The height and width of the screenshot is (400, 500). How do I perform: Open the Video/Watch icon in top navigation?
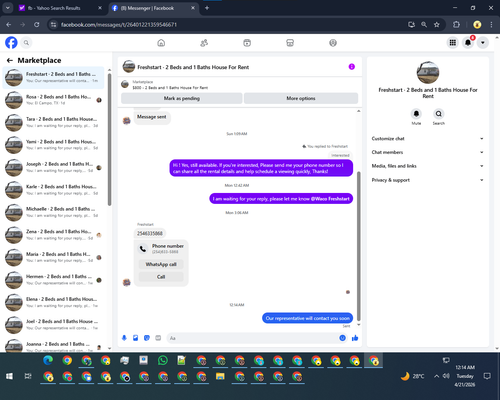(247, 43)
